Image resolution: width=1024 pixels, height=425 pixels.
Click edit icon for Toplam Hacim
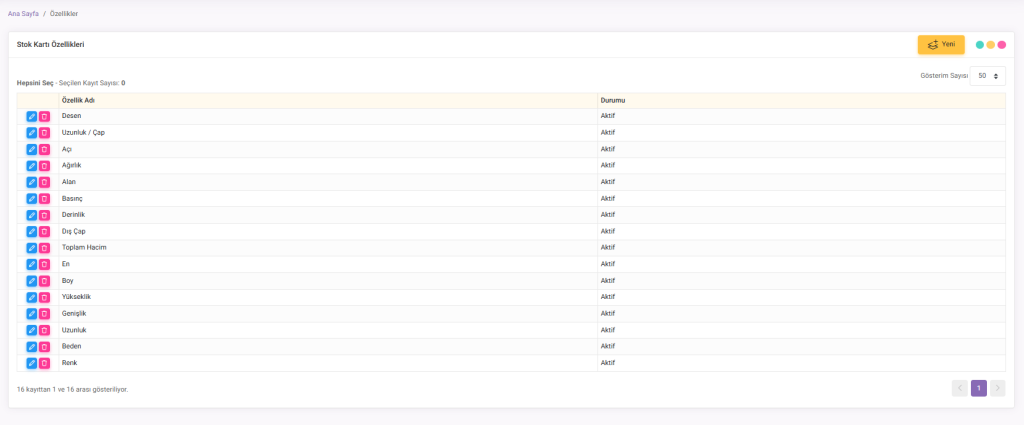[32, 248]
